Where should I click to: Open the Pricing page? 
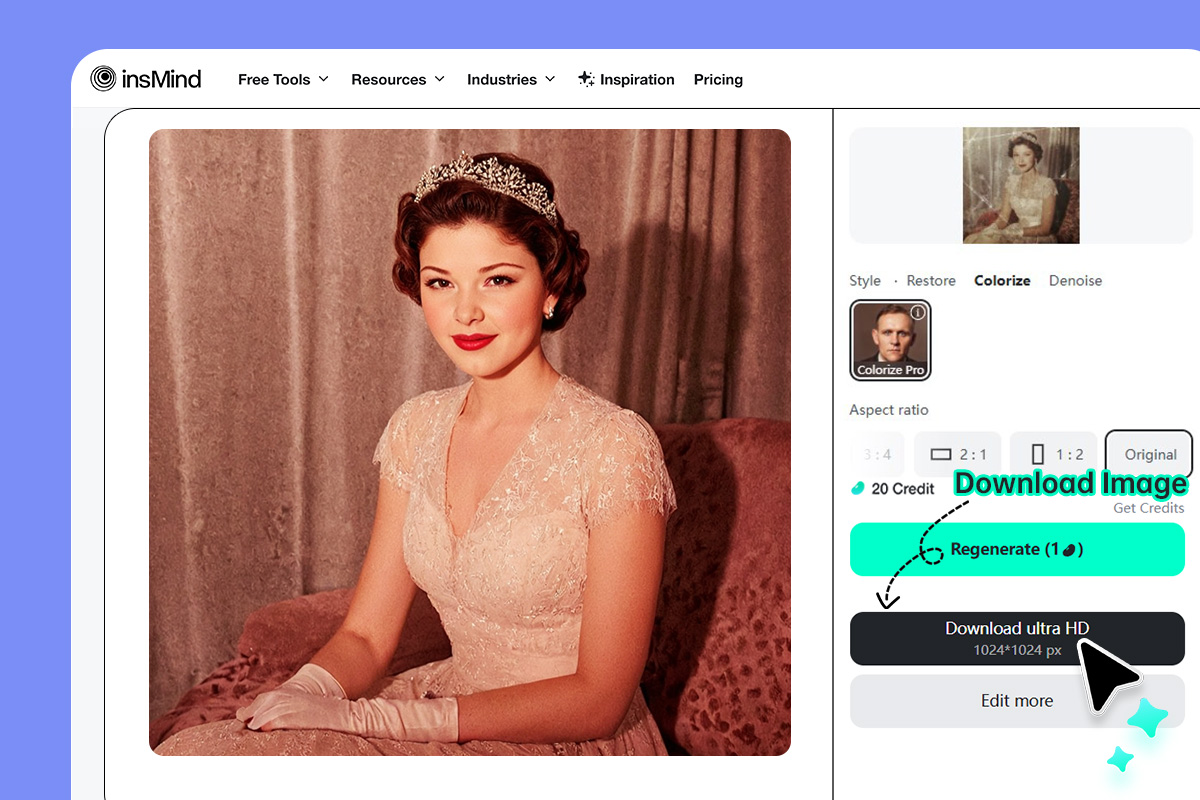click(x=718, y=80)
